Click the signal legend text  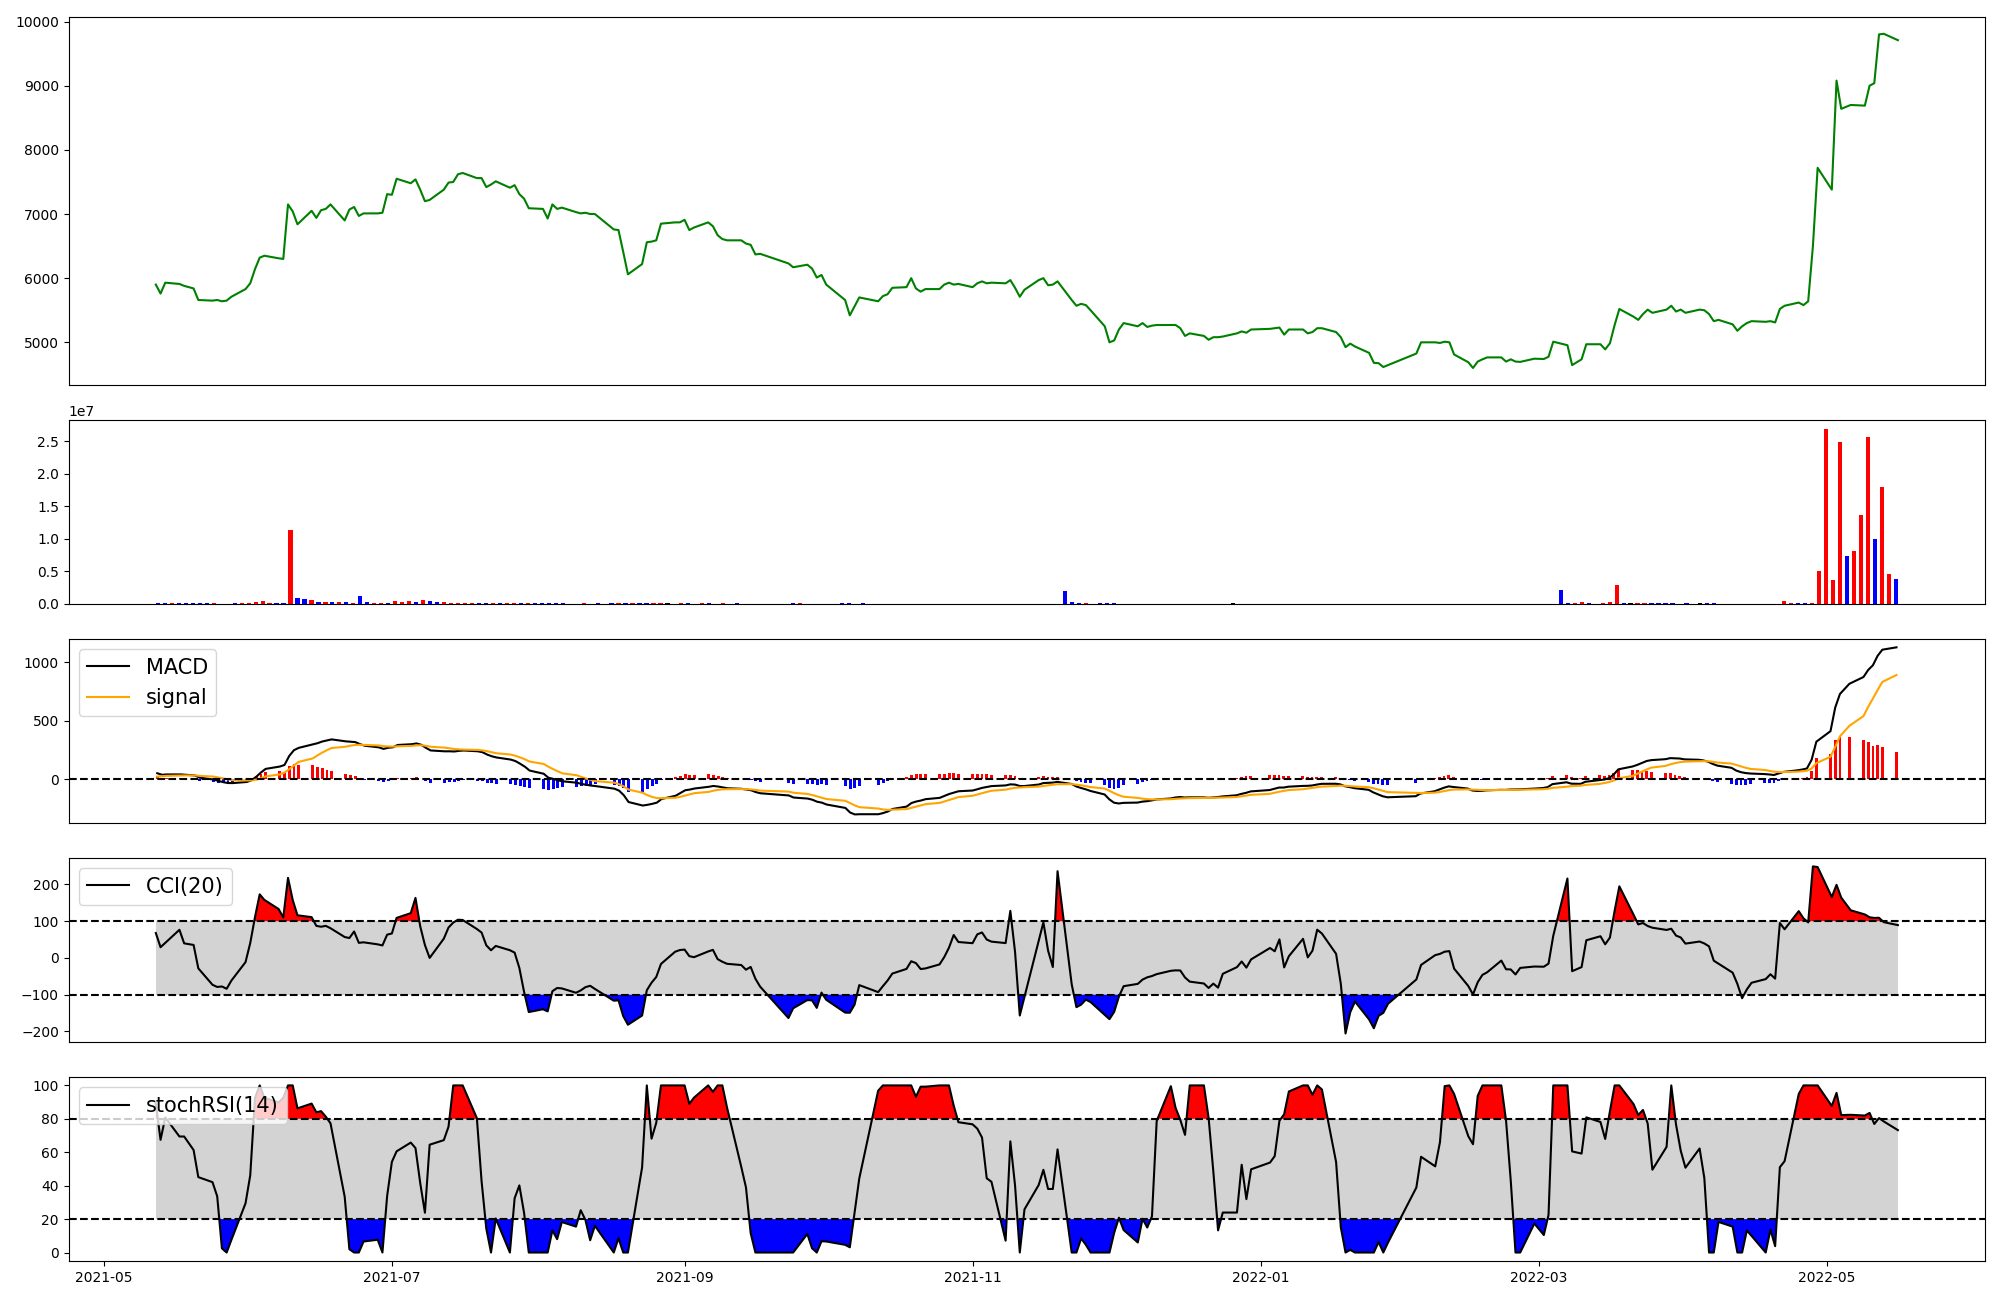176,697
